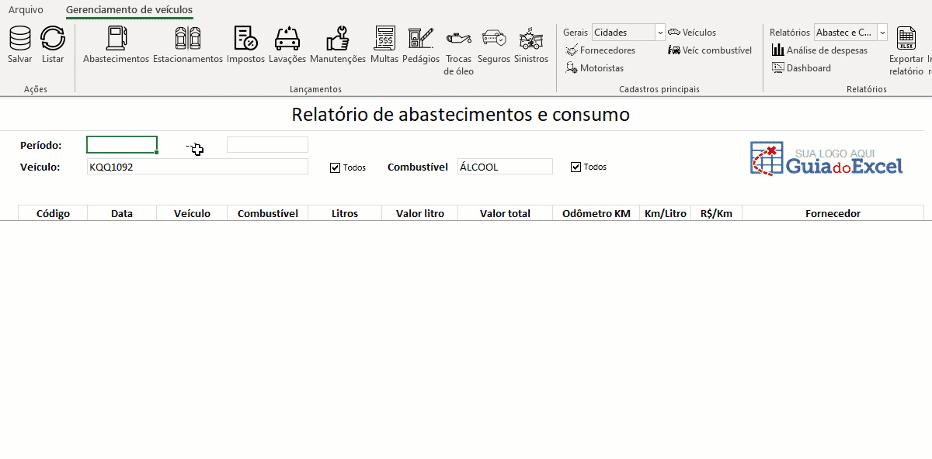Open the Impostos icon
Viewport: 932px width, 459px height.
coord(245,39)
